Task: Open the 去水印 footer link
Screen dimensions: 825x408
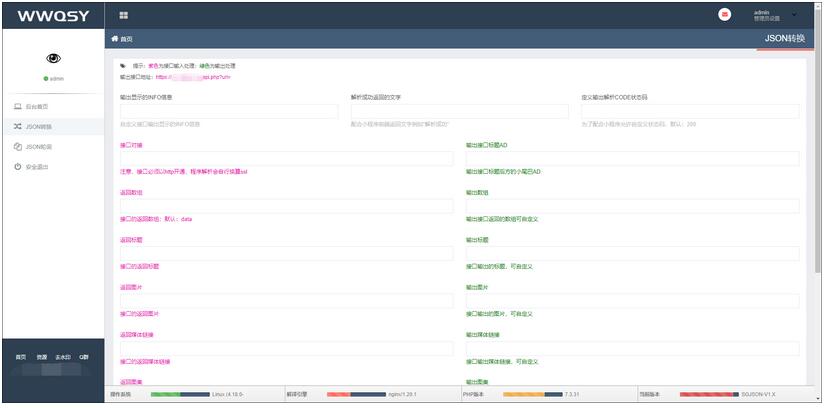Action: tap(63, 357)
